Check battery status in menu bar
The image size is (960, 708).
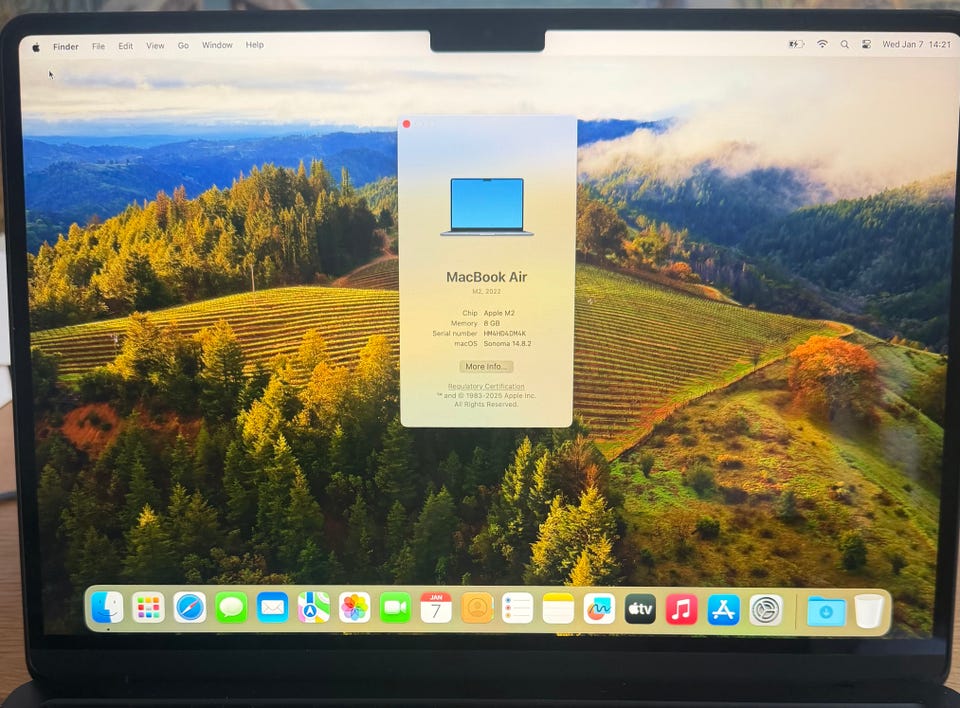pos(796,44)
